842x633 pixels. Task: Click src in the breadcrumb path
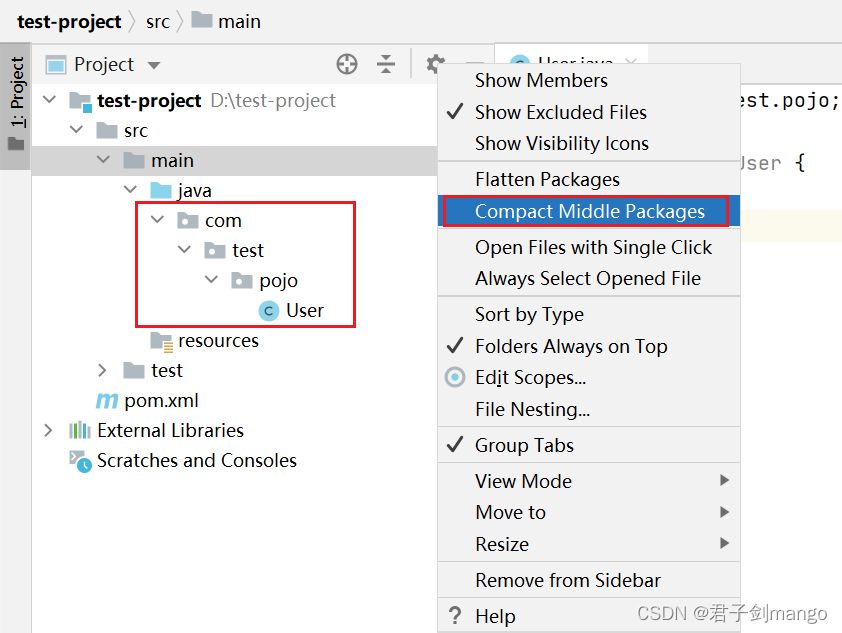[x=157, y=22]
